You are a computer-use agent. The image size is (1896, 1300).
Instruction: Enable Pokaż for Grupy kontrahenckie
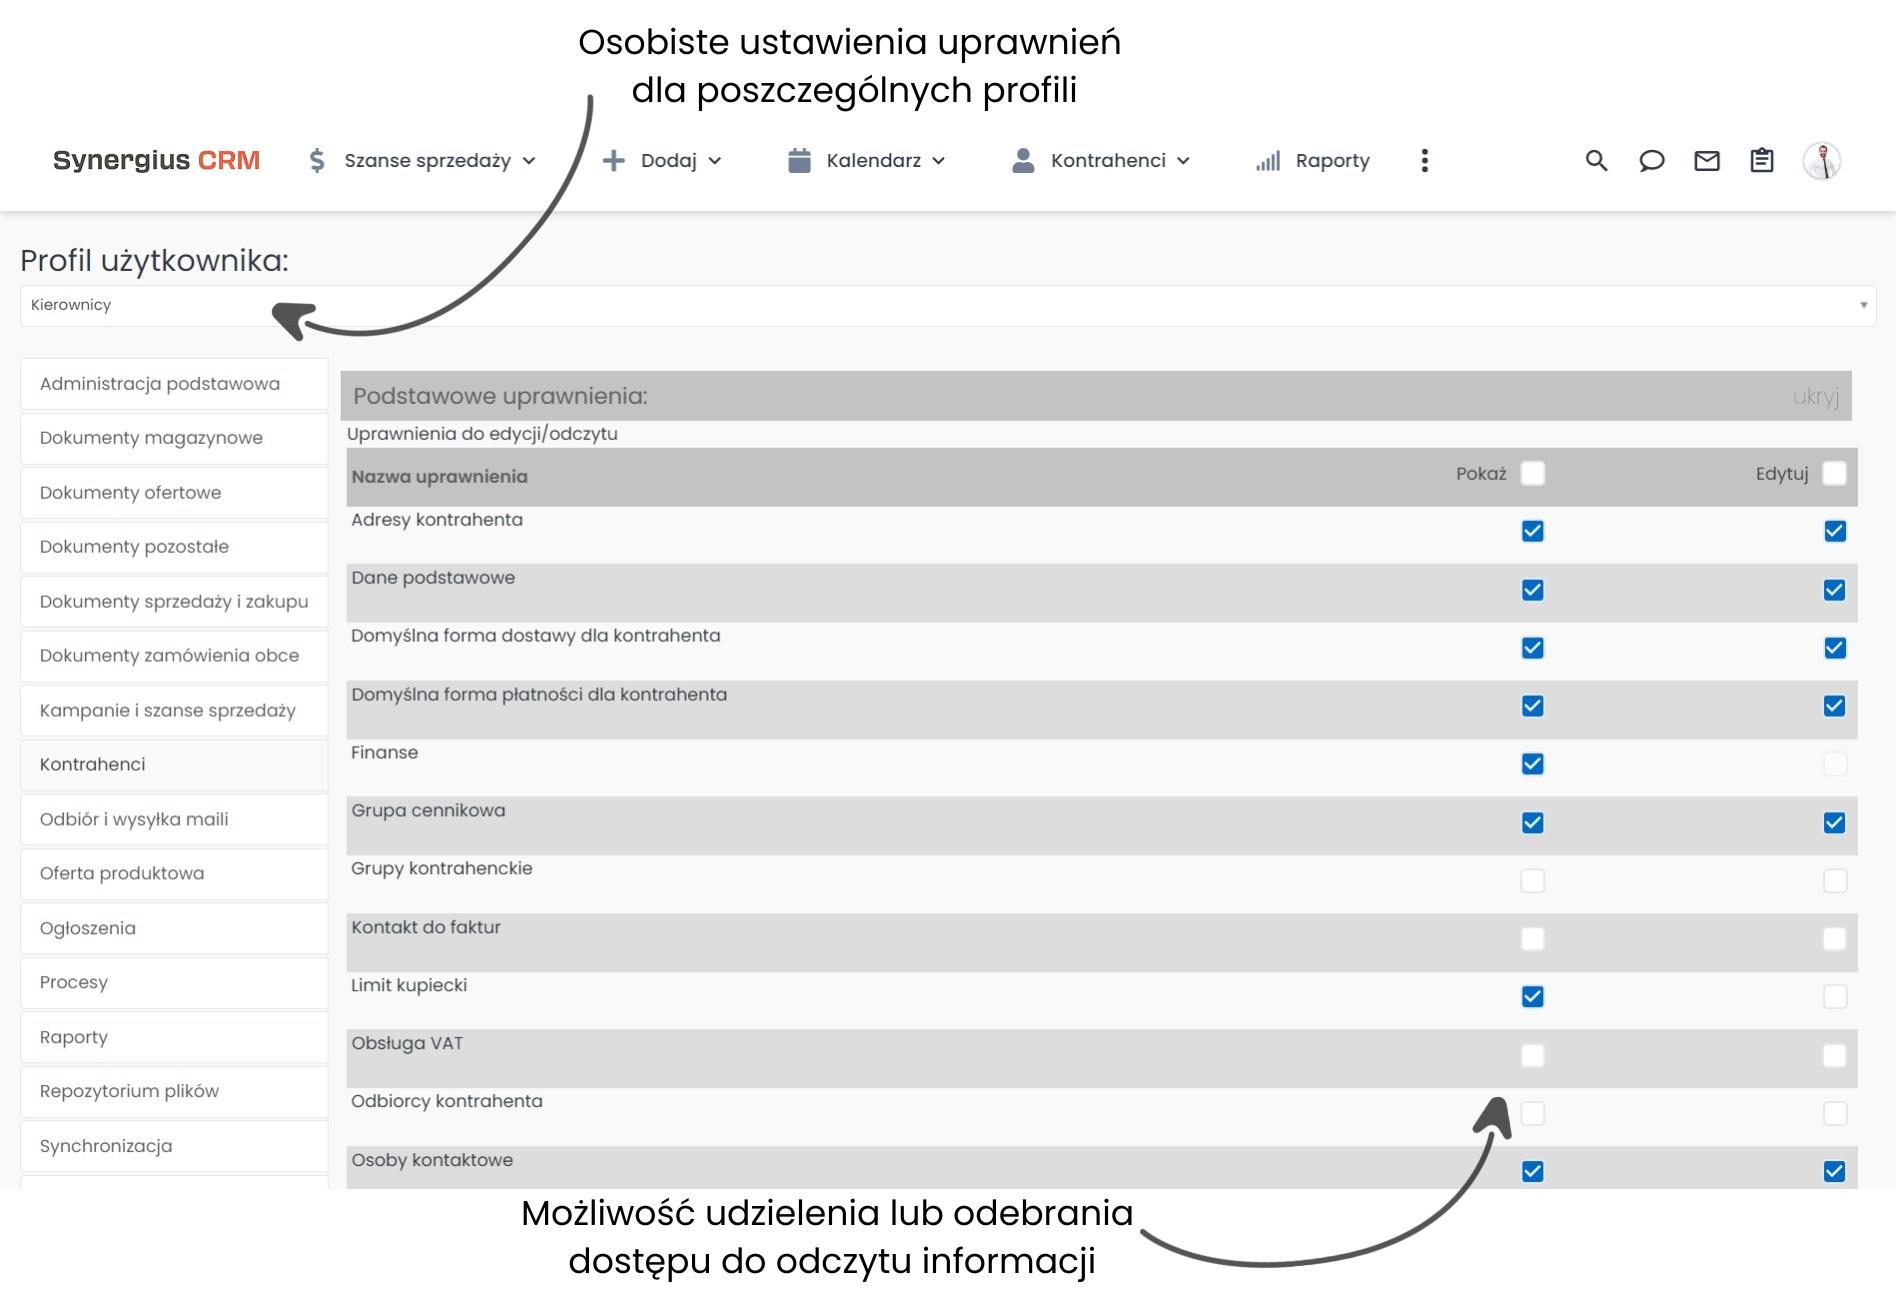tap(1530, 880)
